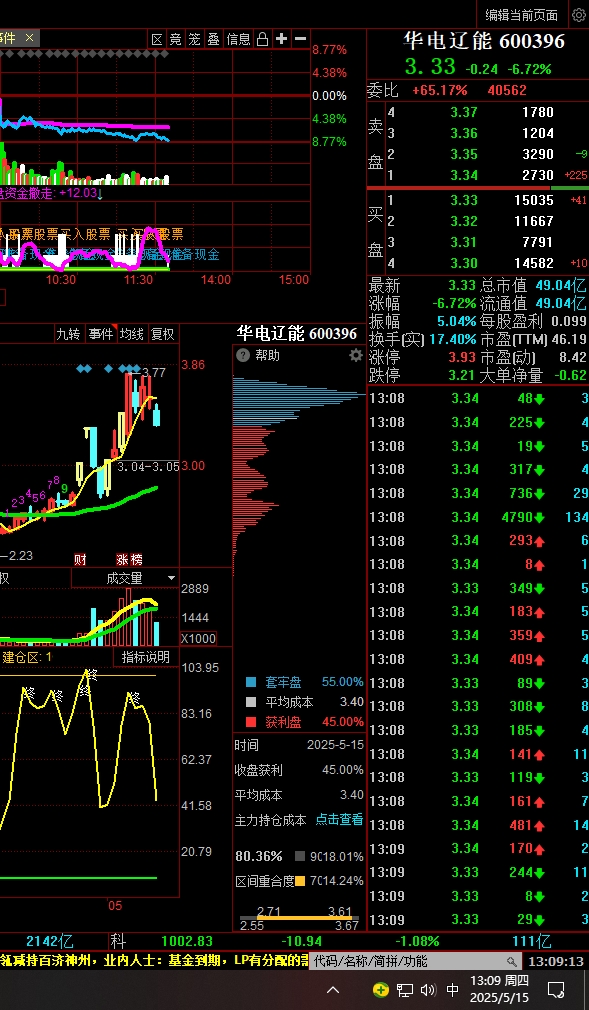The width and height of the screenshot is (589, 1010).
Task: Zoom out with the minus icon
Action: point(300,39)
